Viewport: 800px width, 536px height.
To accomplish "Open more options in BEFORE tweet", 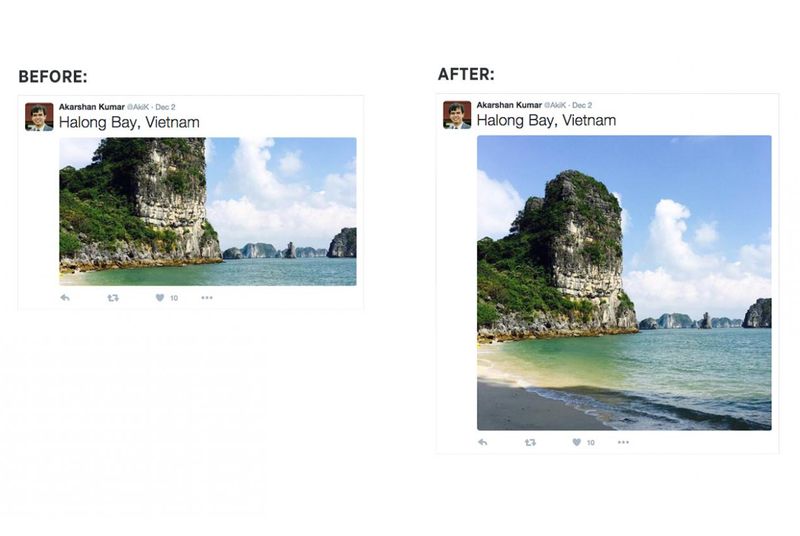I will pos(207,298).
